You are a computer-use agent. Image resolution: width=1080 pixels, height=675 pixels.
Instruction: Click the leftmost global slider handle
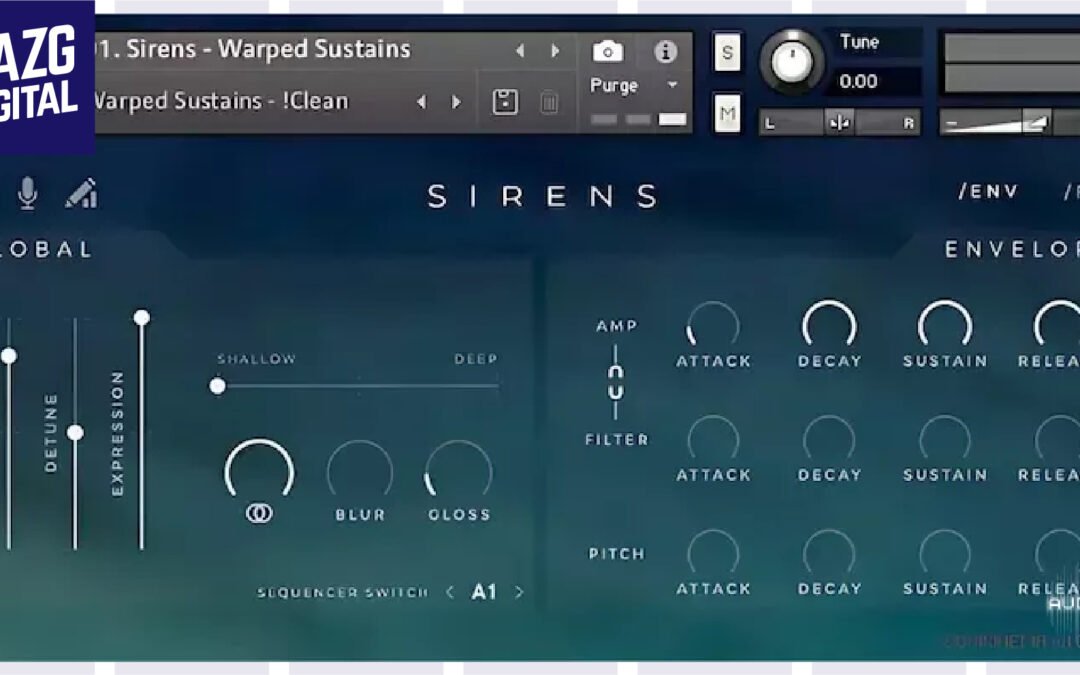pos(9,356)
